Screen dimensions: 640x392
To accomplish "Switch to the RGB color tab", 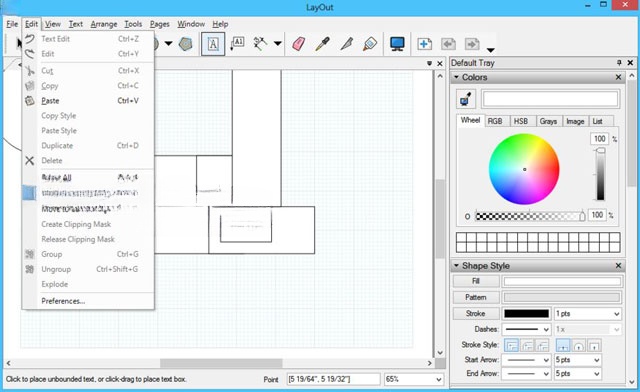I will (495, 121).
